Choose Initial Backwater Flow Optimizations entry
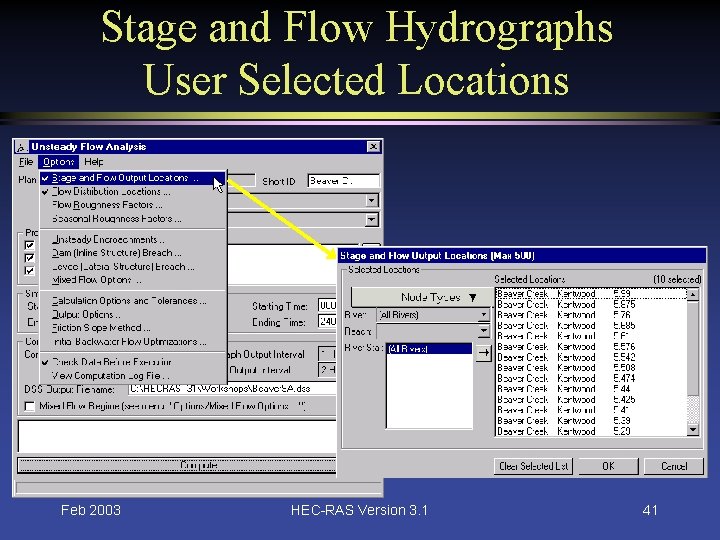 coord(132,342)
